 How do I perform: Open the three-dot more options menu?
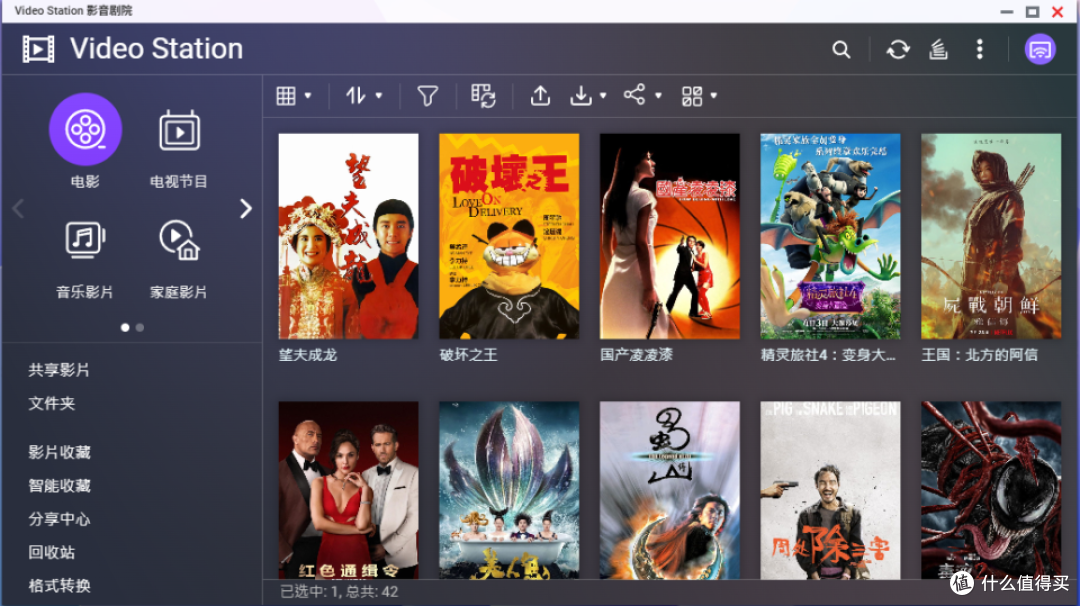[x=979, y=49]
